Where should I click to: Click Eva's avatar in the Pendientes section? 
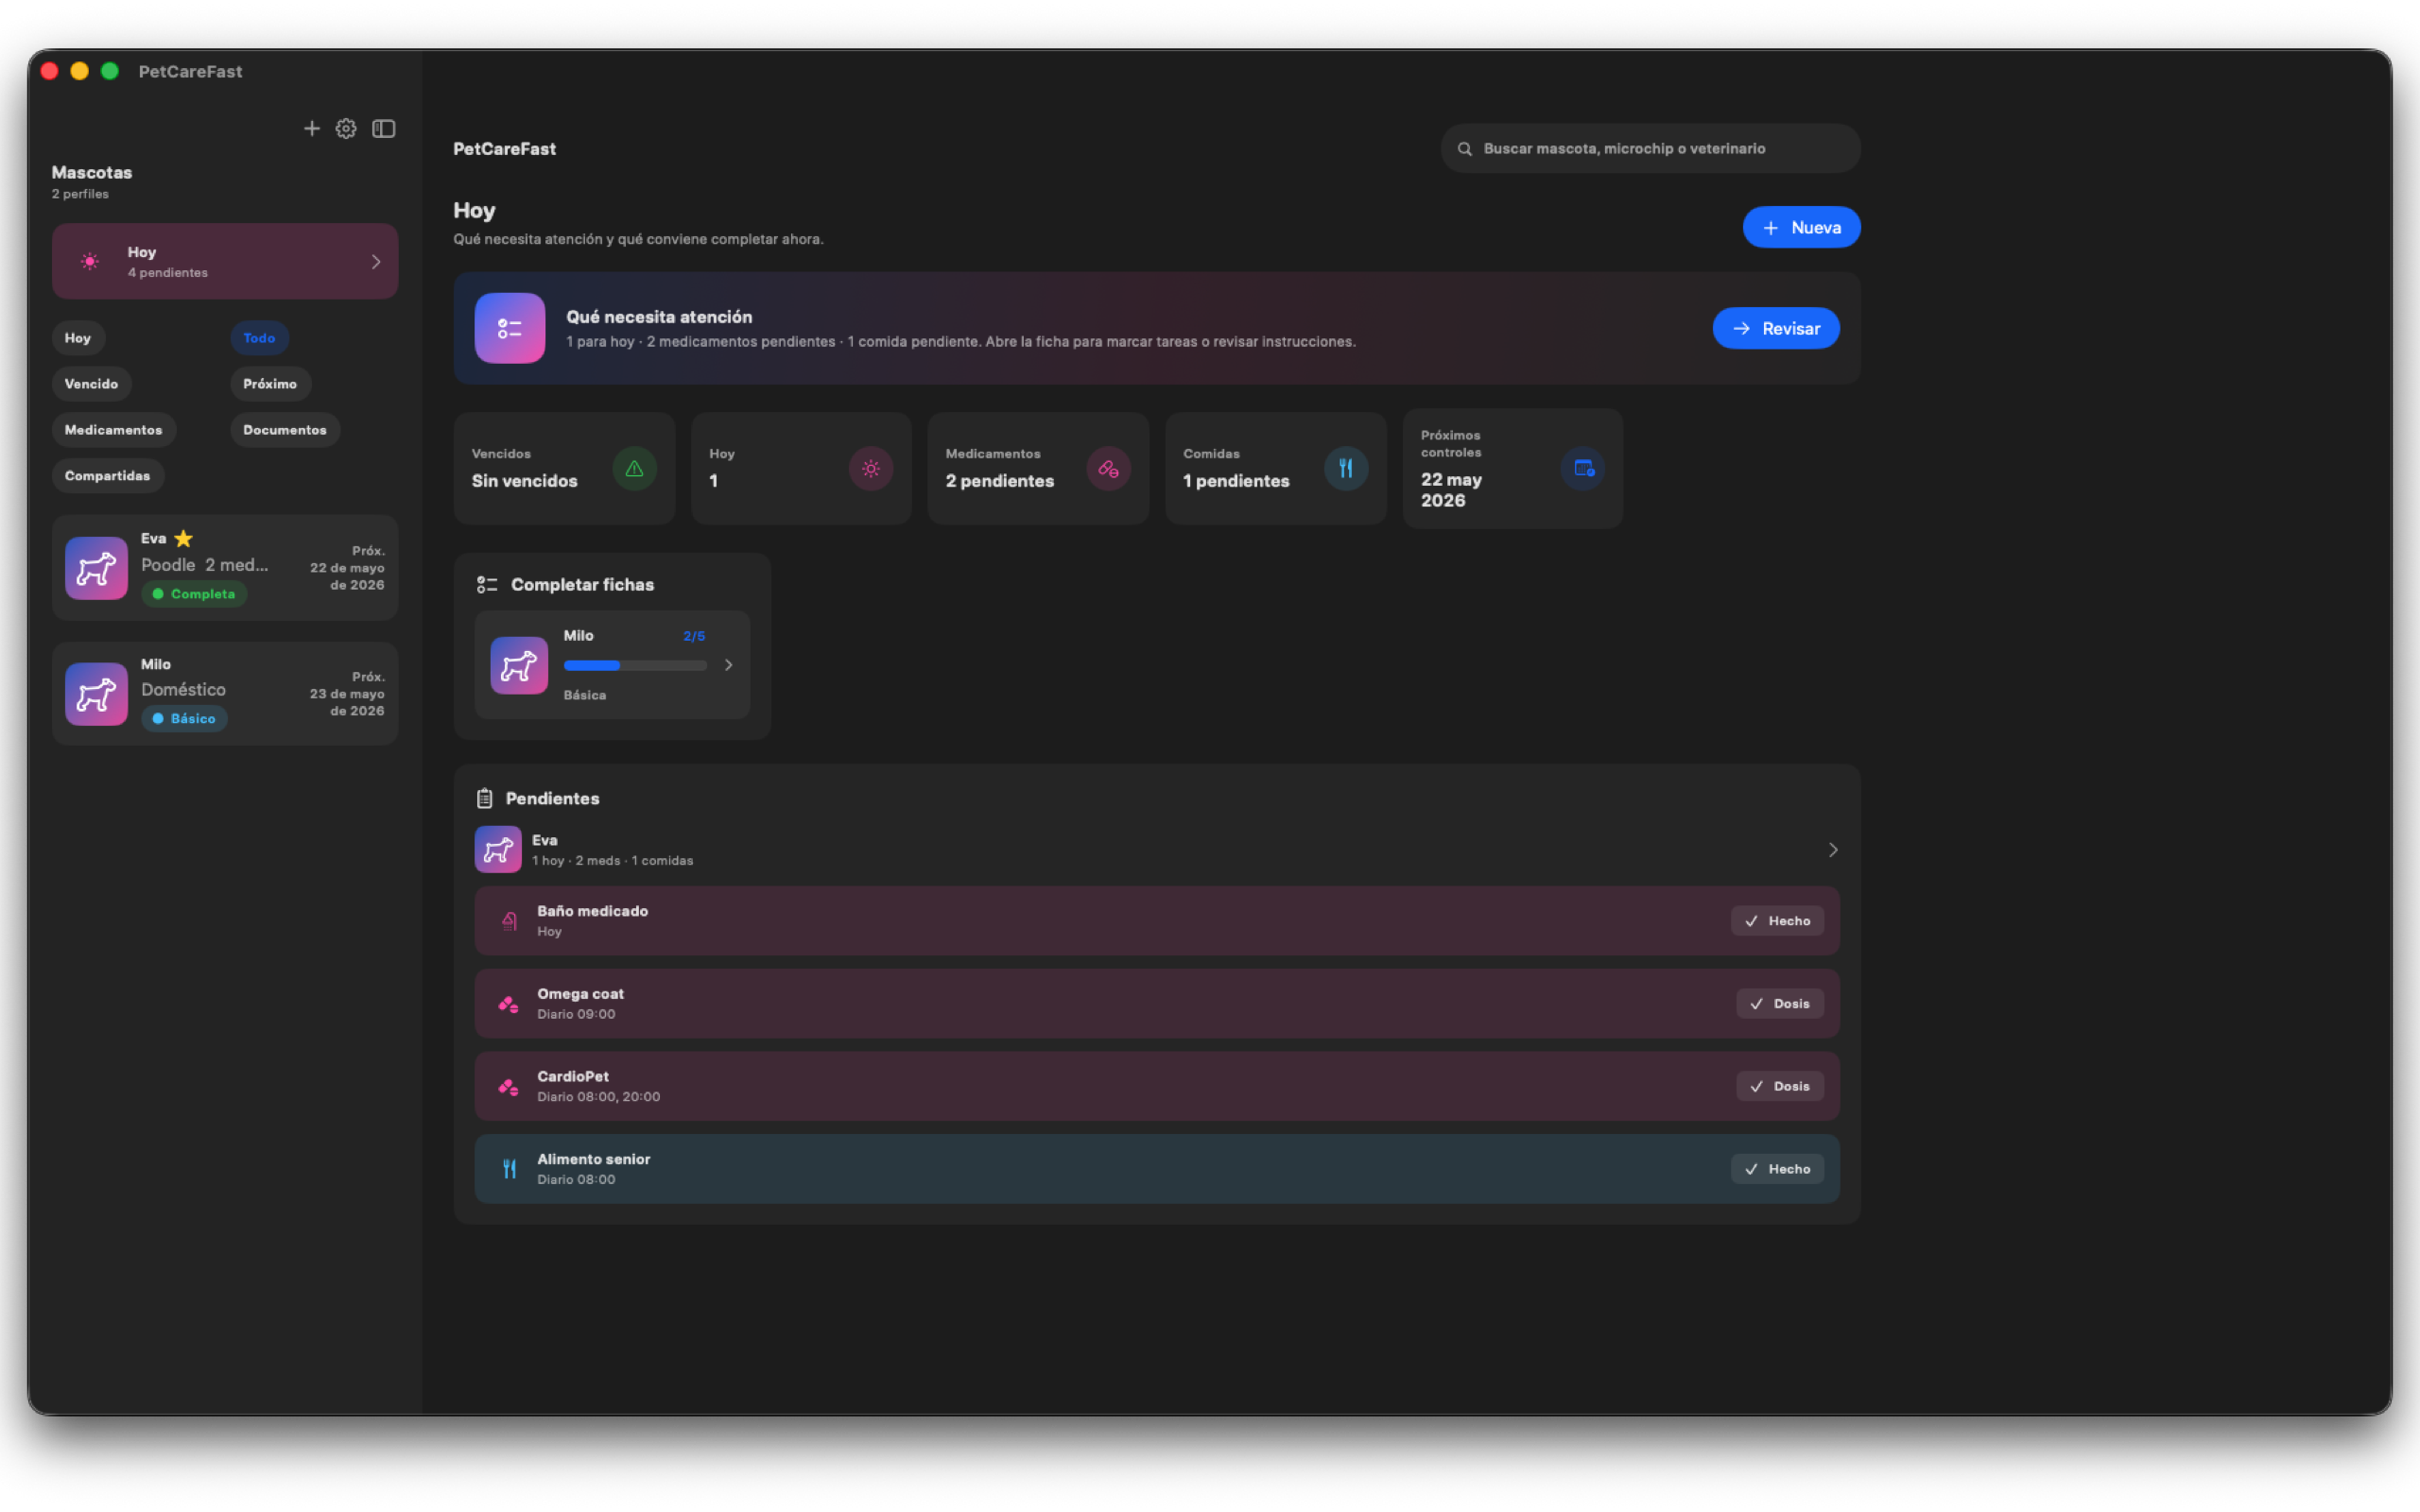(498, 849)
